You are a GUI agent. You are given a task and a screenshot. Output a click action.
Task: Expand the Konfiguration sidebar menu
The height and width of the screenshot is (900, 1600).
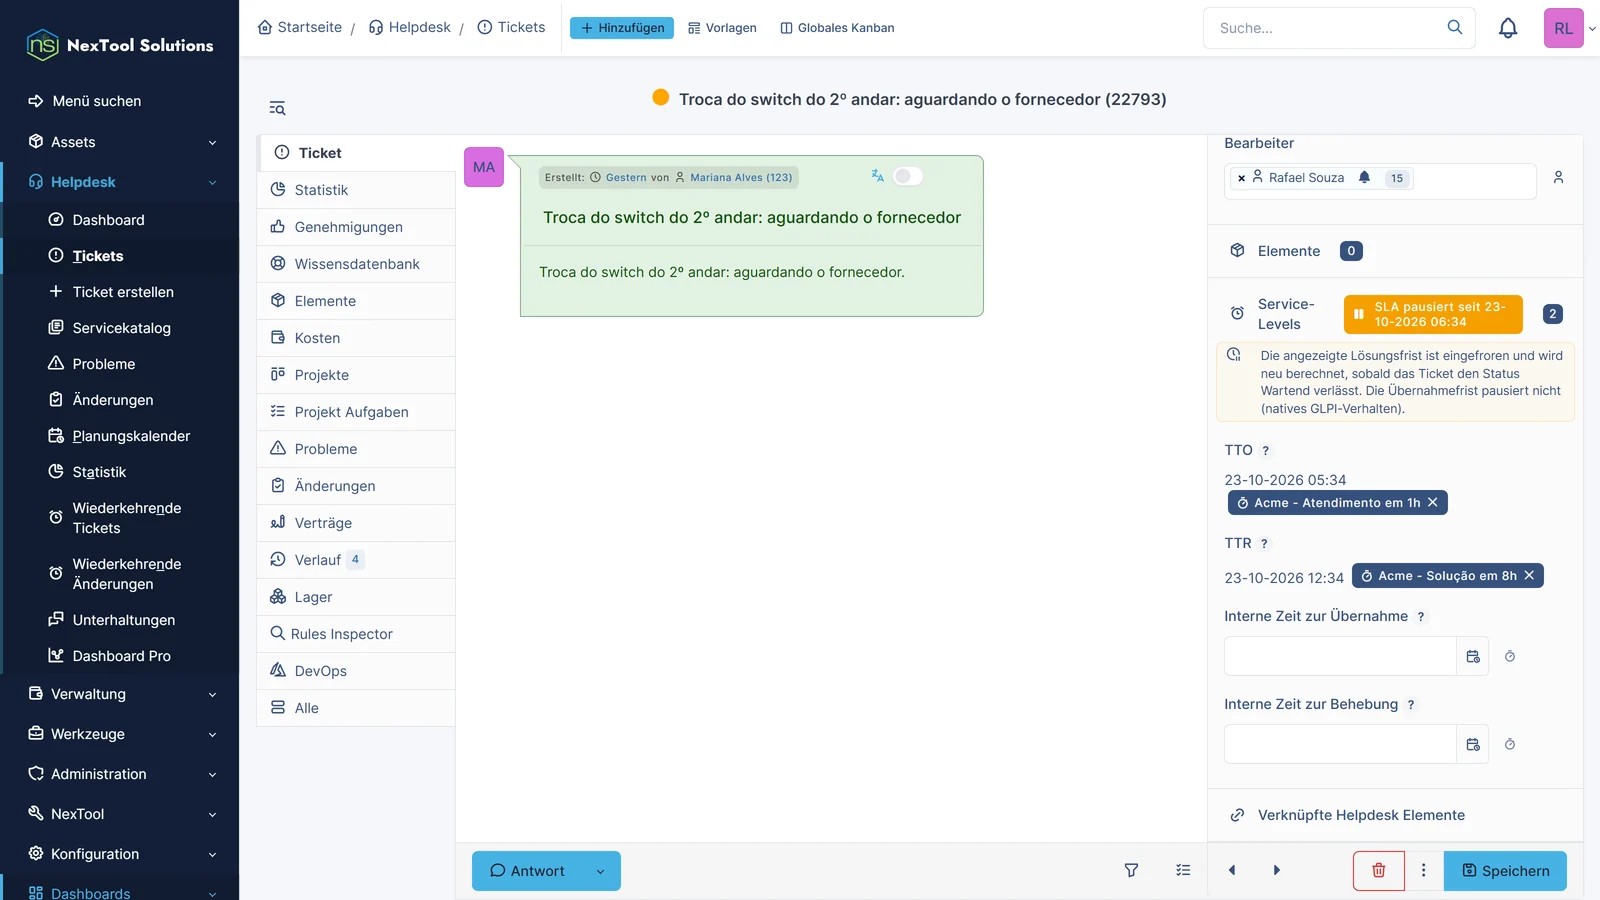tap(120, 854)
